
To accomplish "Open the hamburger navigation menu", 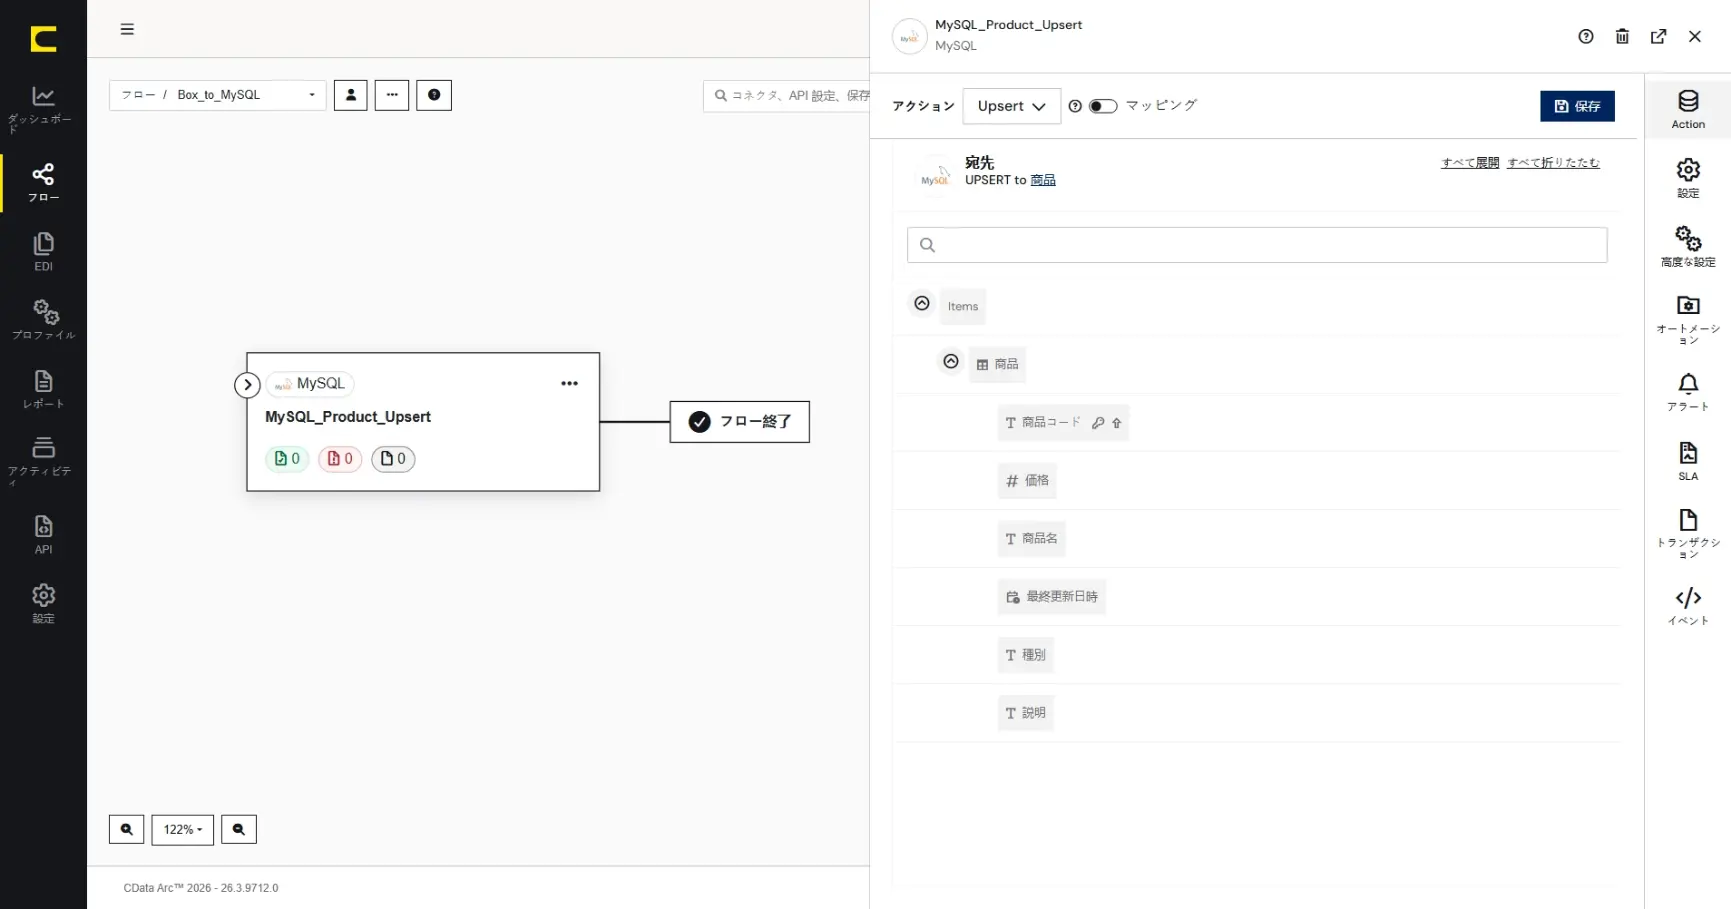I will 127,29.
